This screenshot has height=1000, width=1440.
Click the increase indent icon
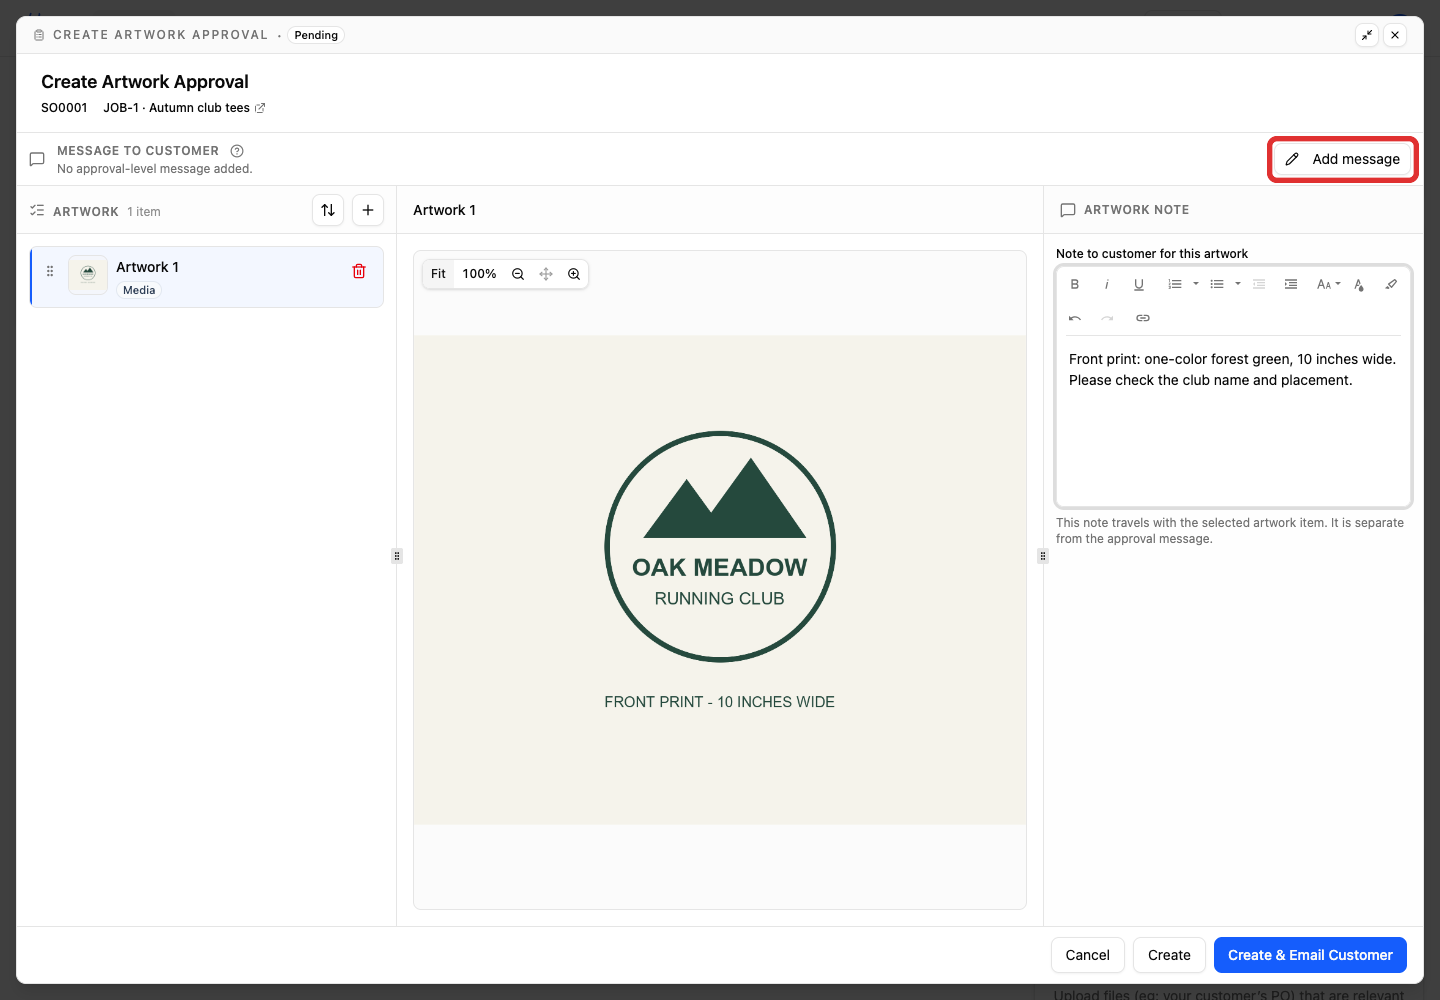tap(1291, 284)
